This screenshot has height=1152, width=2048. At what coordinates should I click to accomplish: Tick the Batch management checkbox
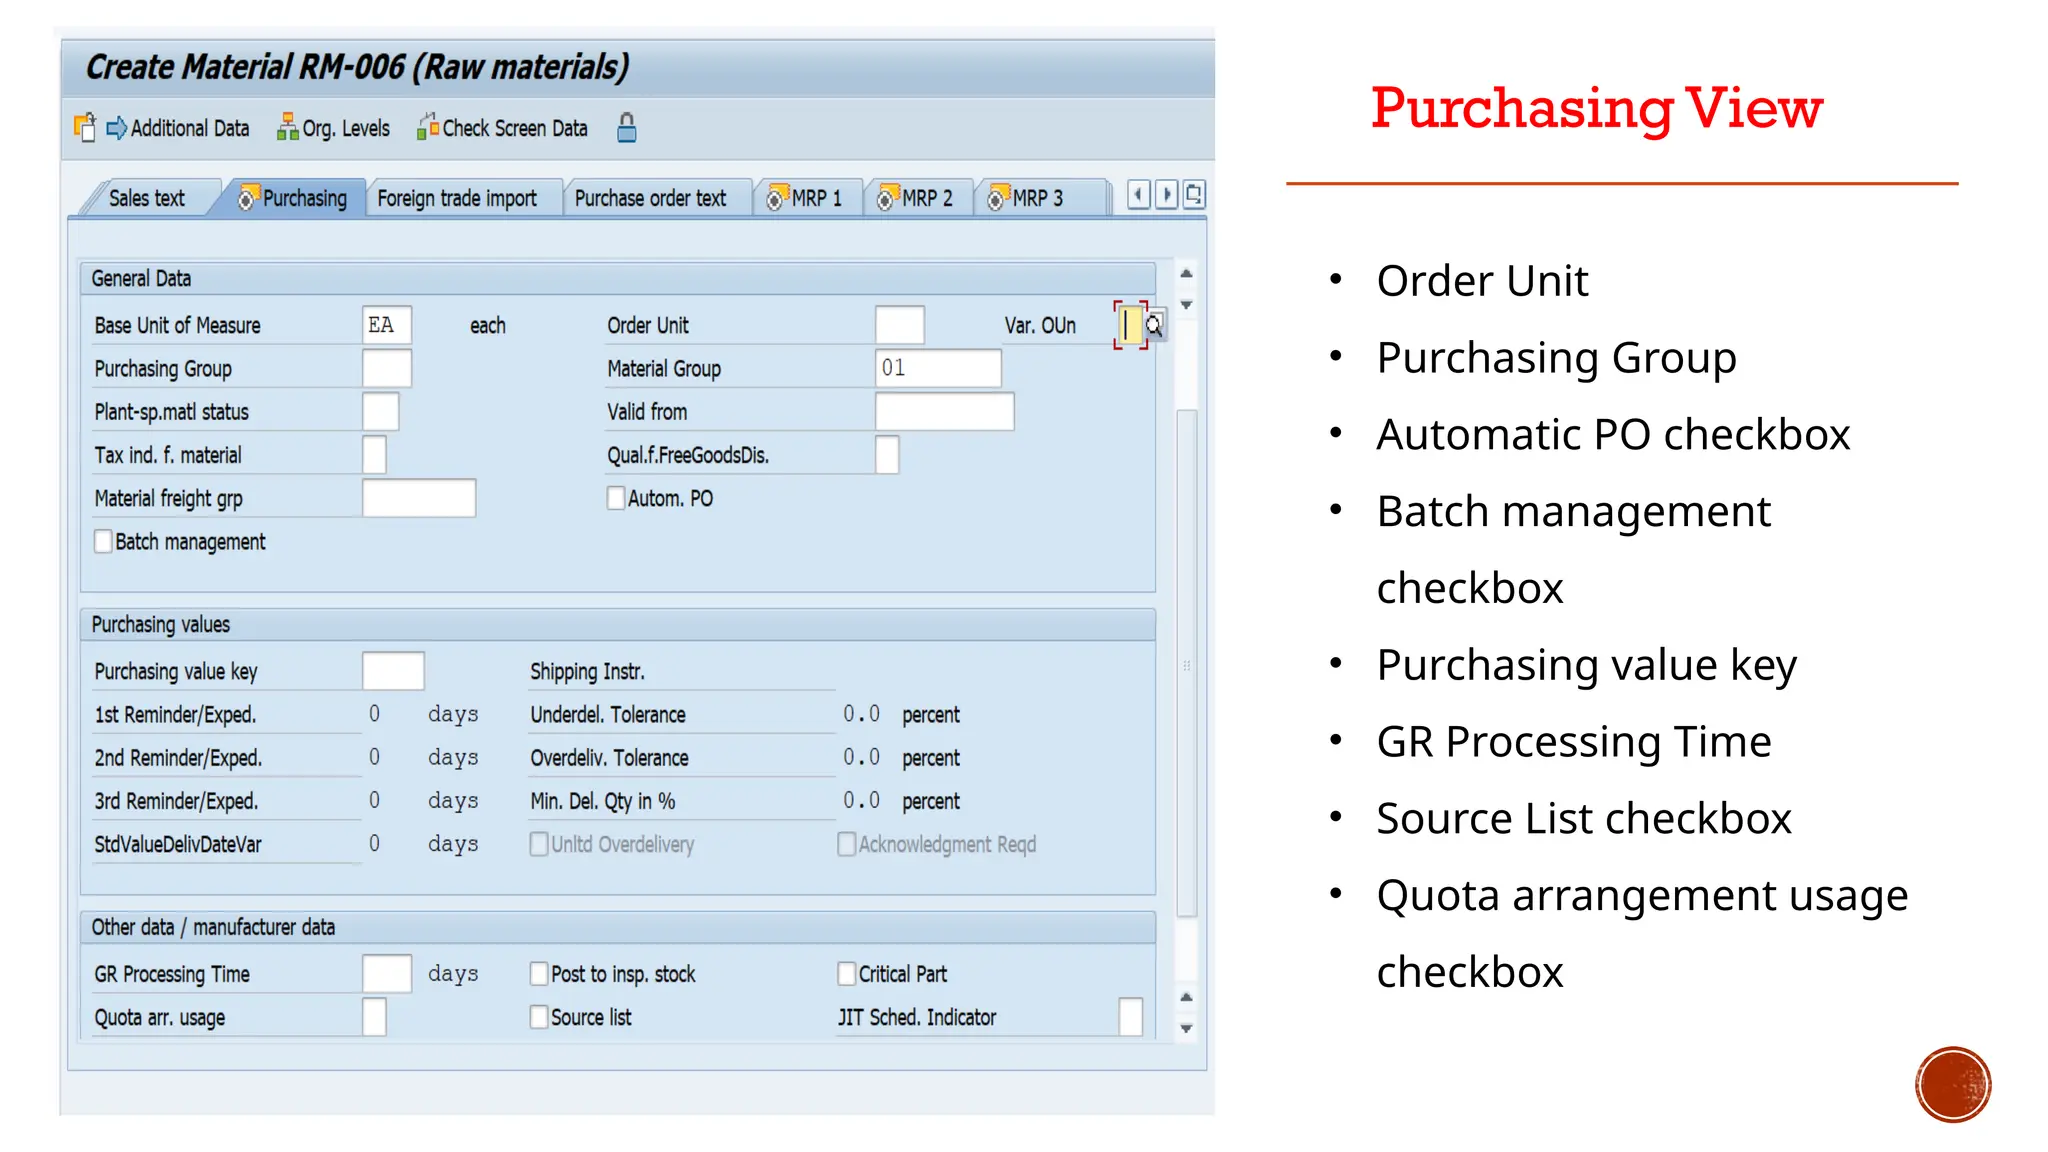[x=103, y=541]
